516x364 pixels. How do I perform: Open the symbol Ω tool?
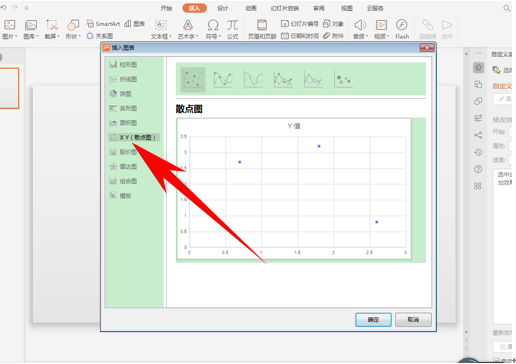click(213, 29)
